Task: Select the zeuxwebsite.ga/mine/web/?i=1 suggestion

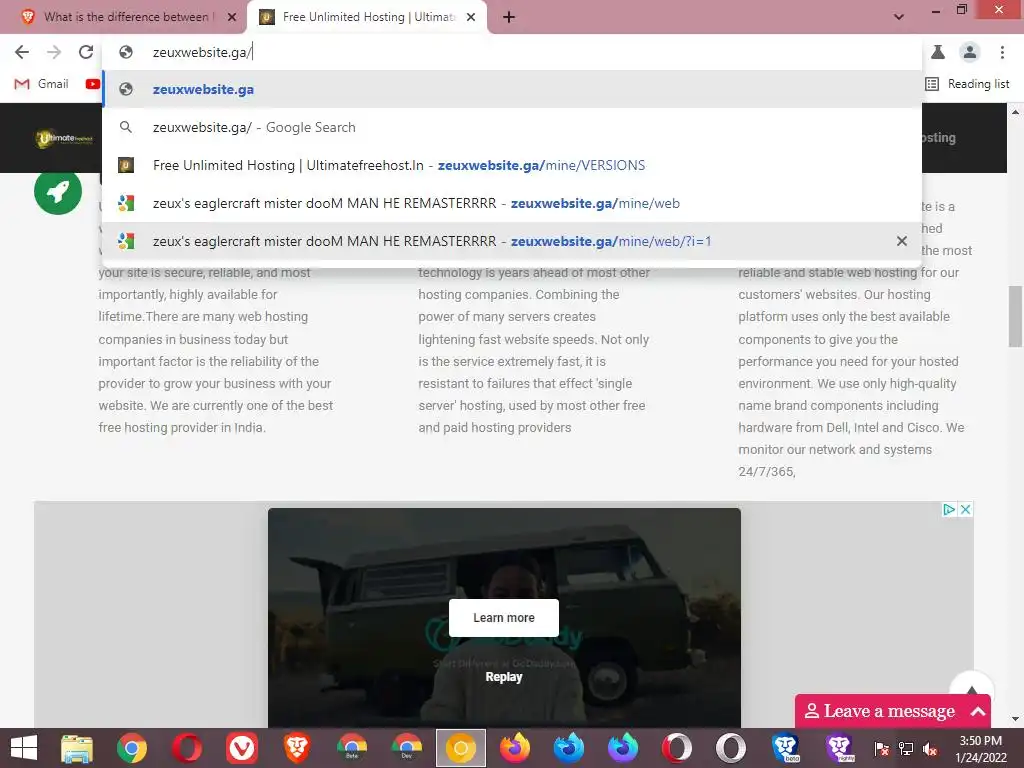Action: 512,241
